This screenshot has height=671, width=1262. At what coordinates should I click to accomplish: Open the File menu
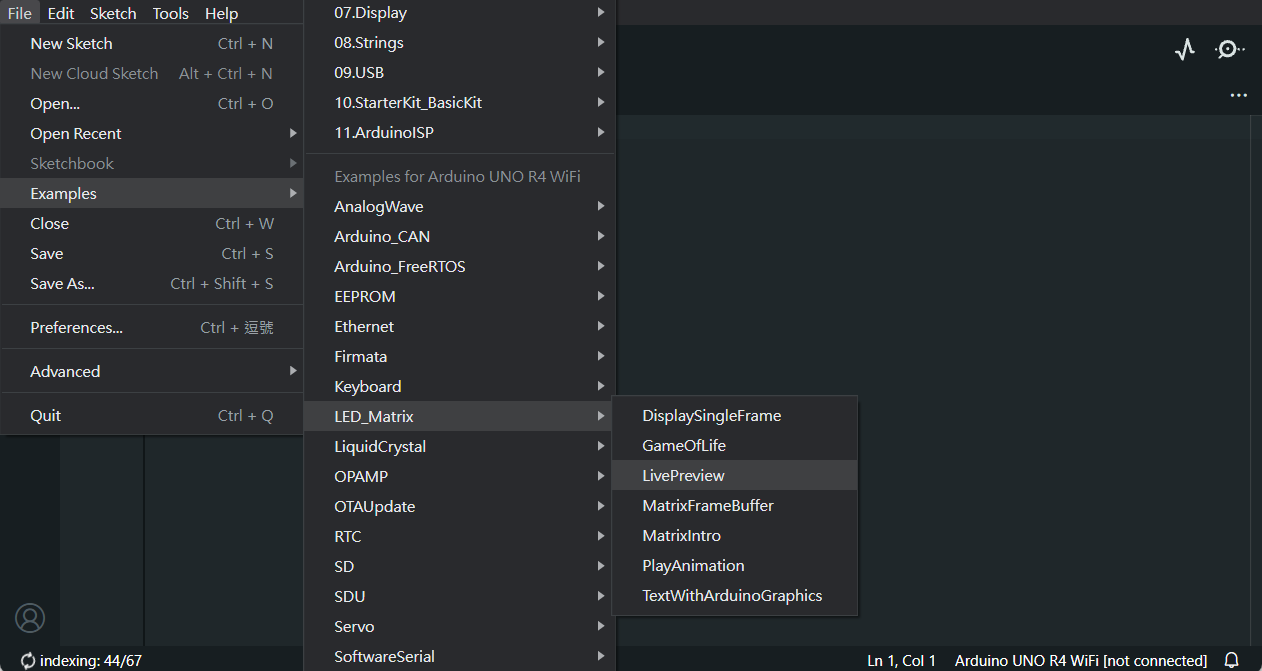20,13
